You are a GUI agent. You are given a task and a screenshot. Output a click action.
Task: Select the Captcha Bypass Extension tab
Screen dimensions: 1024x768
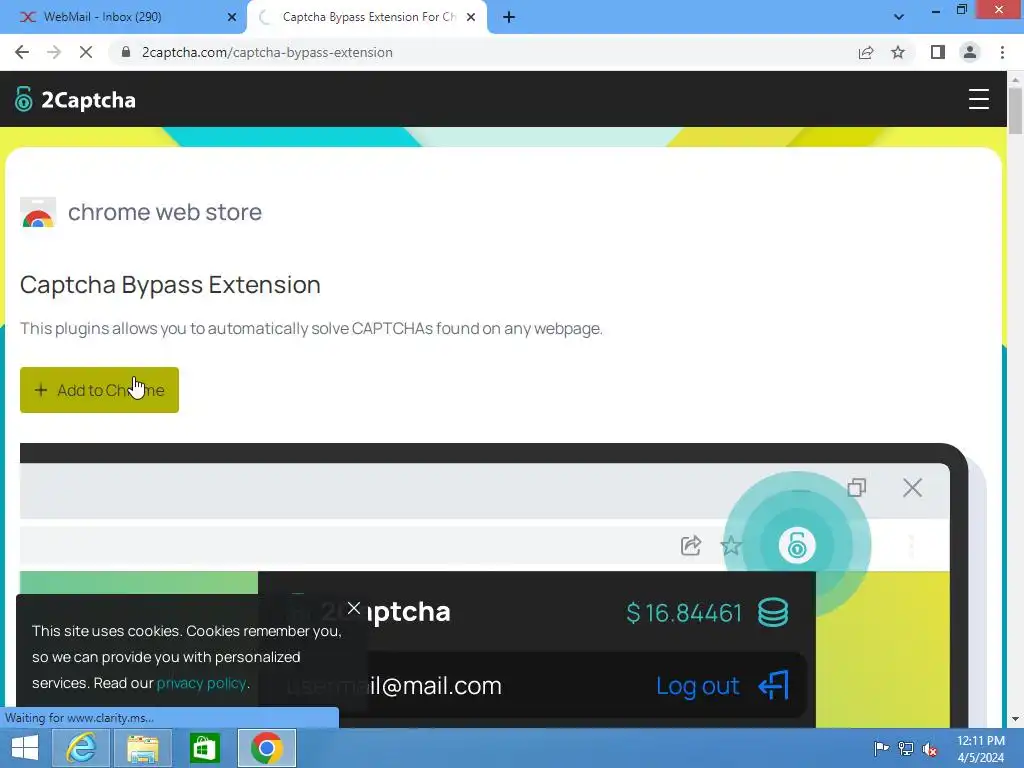(369, 17)
